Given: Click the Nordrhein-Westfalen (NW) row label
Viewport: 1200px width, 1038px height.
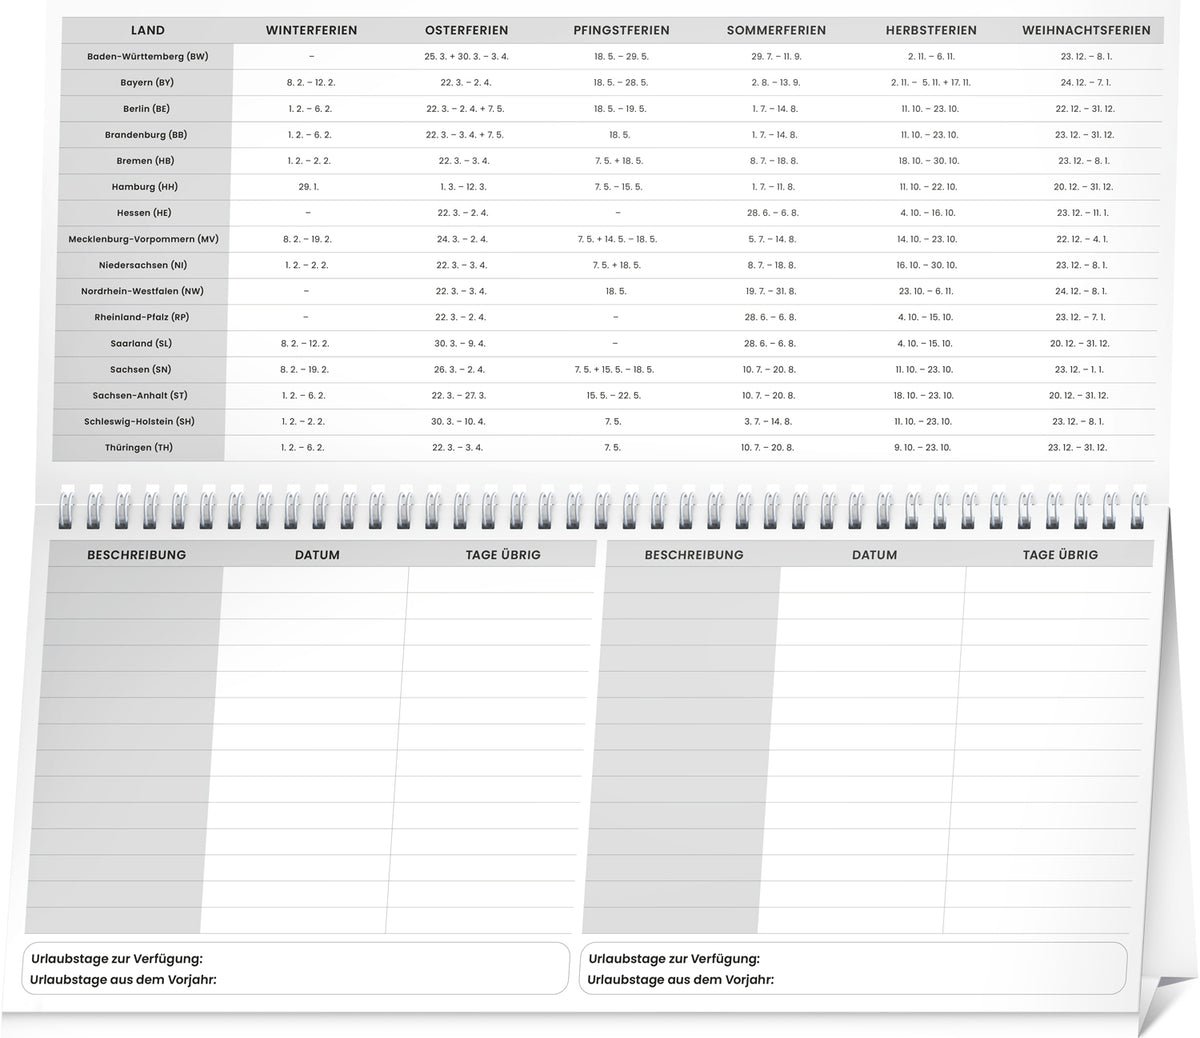Looking at the screenshot, I should tap(142, 291).
